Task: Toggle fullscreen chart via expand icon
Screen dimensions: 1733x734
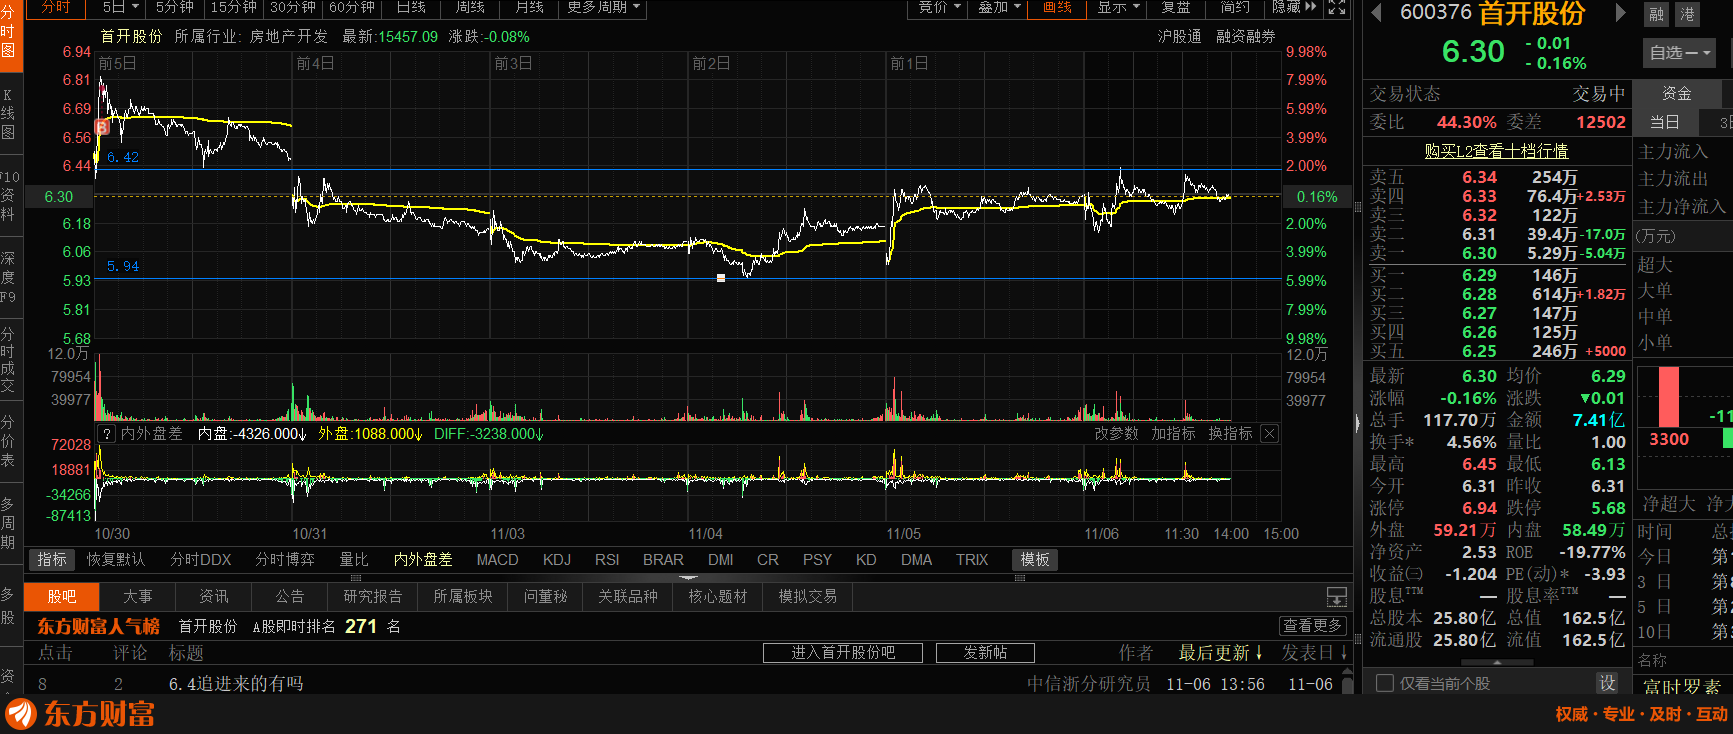Action: tap(1337, 8)
